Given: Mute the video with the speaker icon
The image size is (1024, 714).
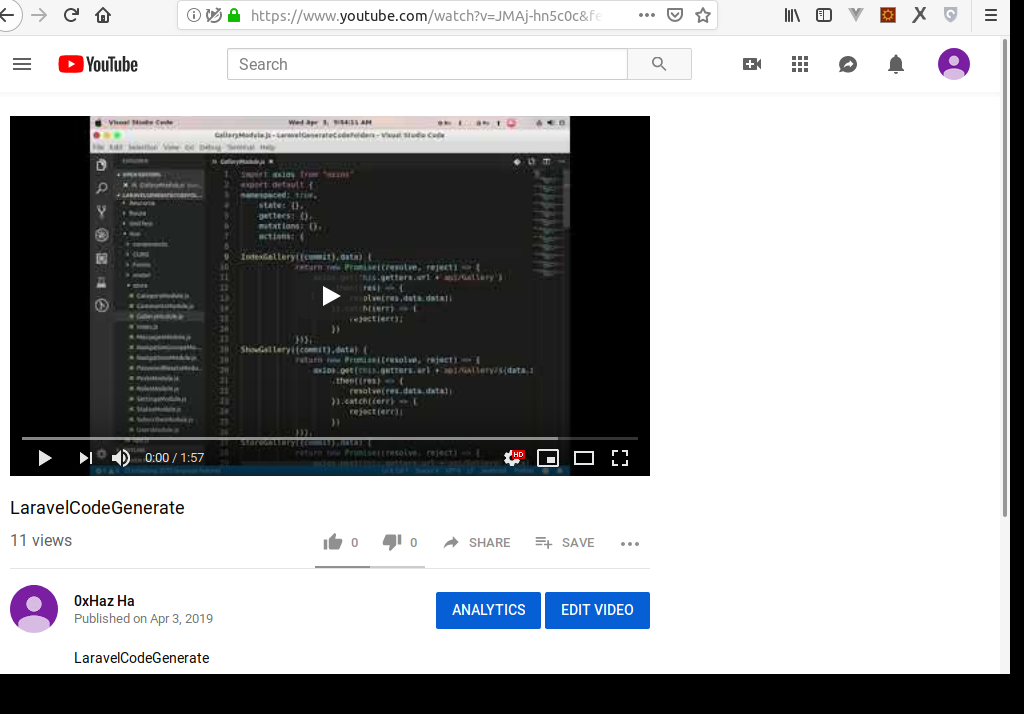Looking at the screenshot, I should (121, 457).
